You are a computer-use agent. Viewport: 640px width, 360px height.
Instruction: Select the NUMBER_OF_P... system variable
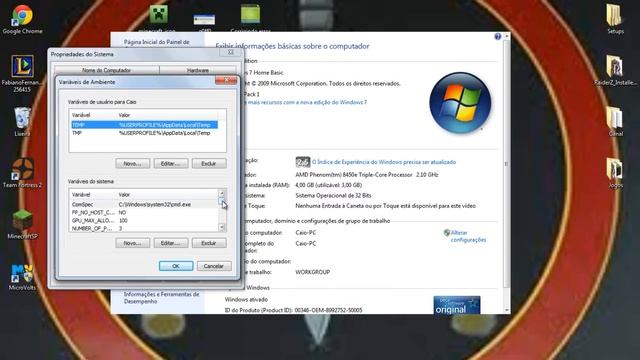pos(144,229)
